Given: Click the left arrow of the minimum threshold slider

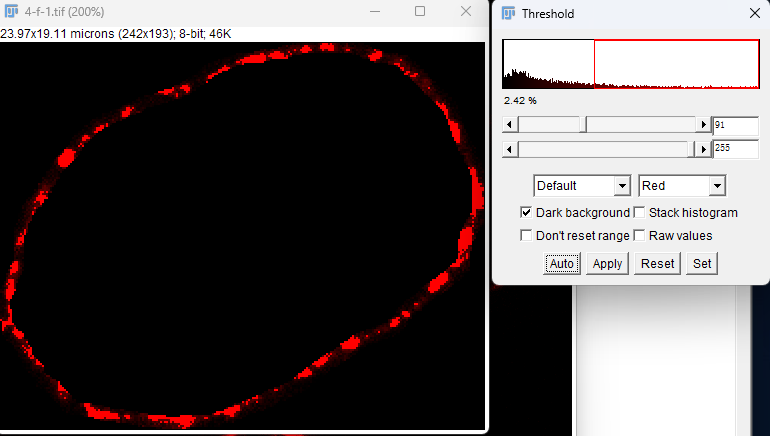Looking at the screenshot, I should point(510,125).
